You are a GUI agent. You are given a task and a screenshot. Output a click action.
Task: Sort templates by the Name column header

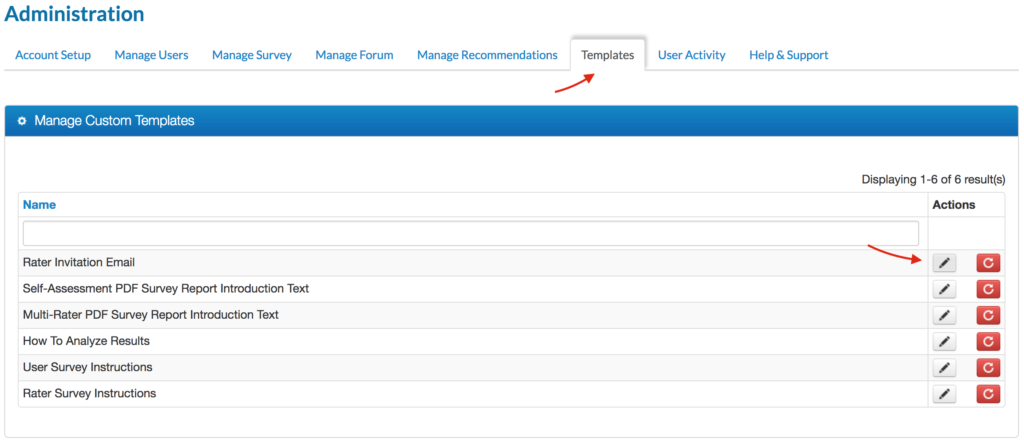tap(39, 205)
